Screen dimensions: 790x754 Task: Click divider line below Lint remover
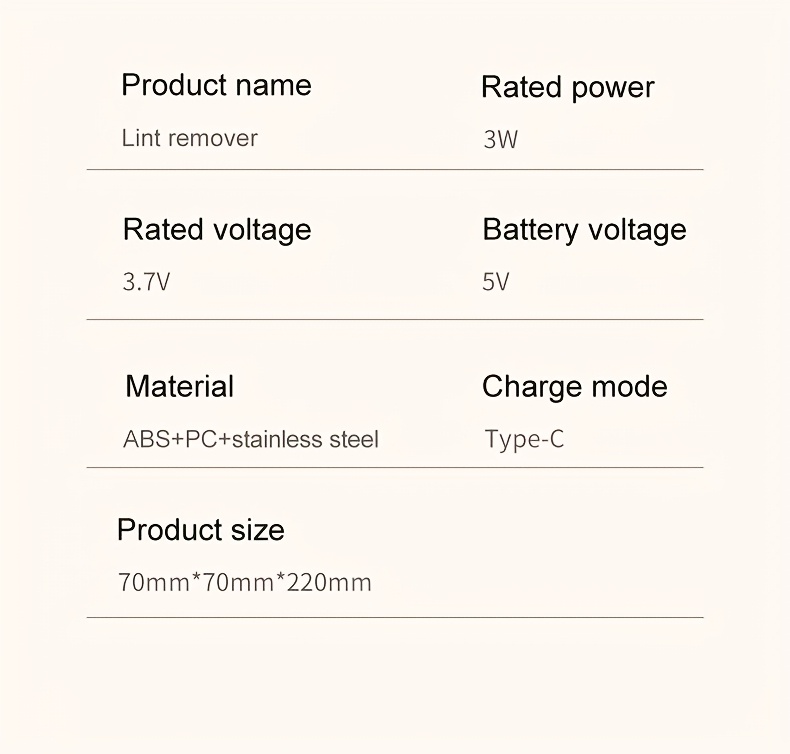pyautogui.click(x=394, y=170)
